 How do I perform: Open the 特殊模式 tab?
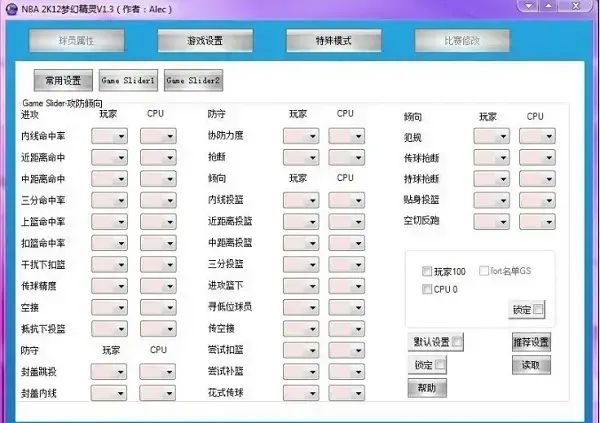click(x=334, y=41)
